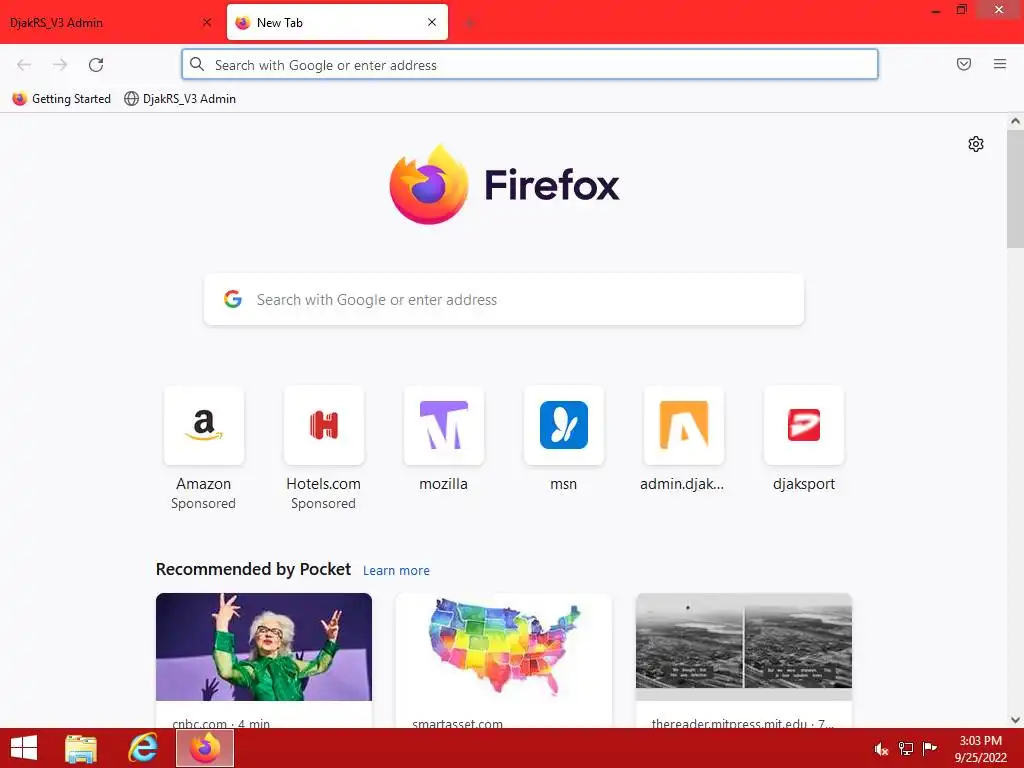This screenshot has height=768, width=1024.
Task: Open the Save to Pocket icon
Action: coord(964,64)
